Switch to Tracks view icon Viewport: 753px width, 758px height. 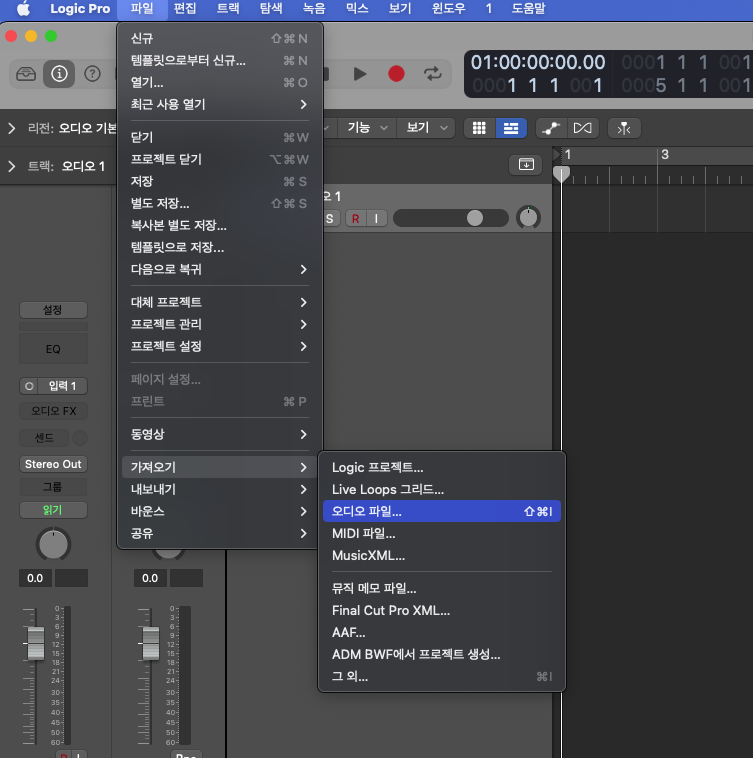[x=511, y=128]
